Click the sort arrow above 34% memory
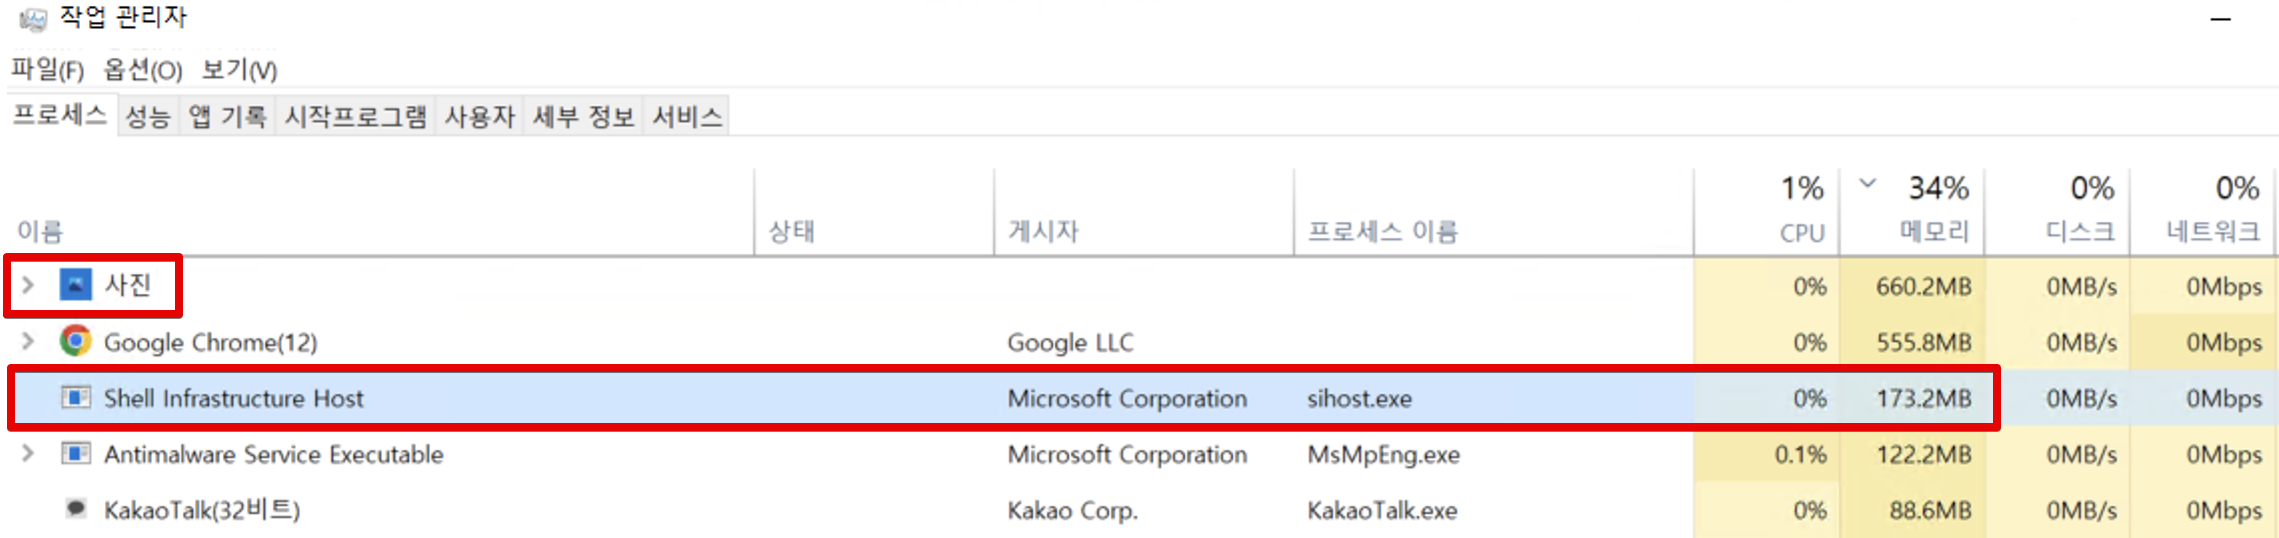The width and height of the screenshot is (2279, 538). point(1867,183)
